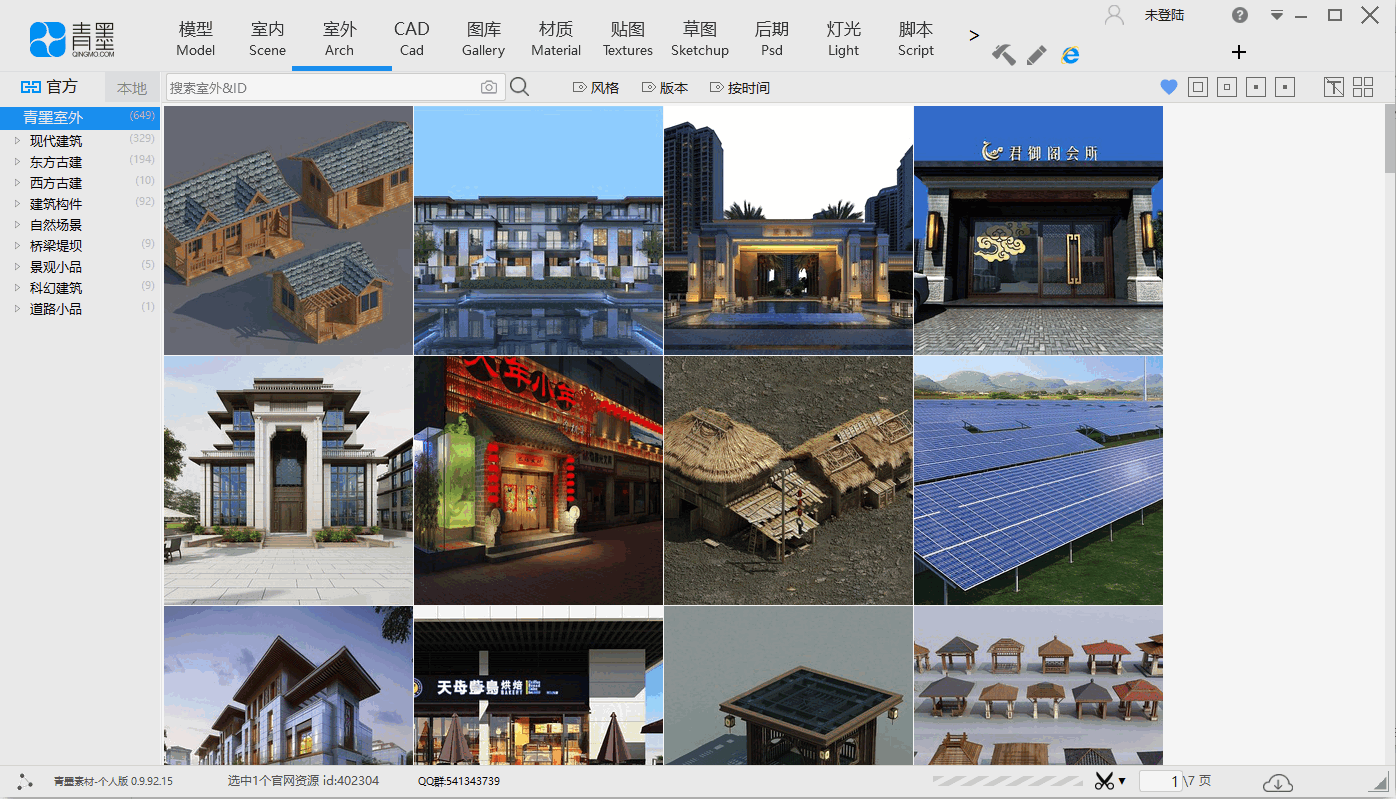Select the solar panel field thumbnail
The height and width of the screenshot is (799, 1396).
coord(1038,480)
